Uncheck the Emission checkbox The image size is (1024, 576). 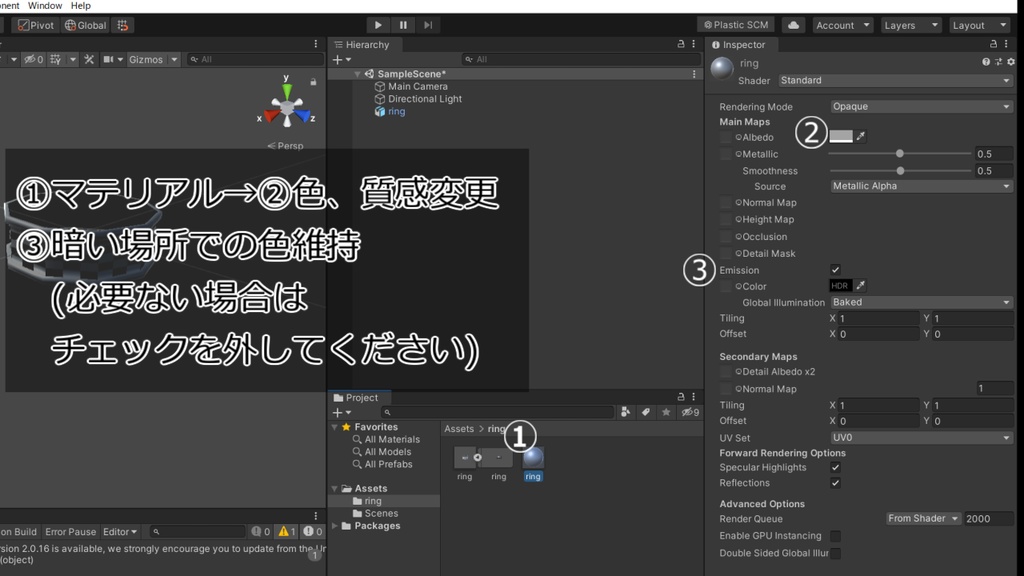[x=835, y=270]
